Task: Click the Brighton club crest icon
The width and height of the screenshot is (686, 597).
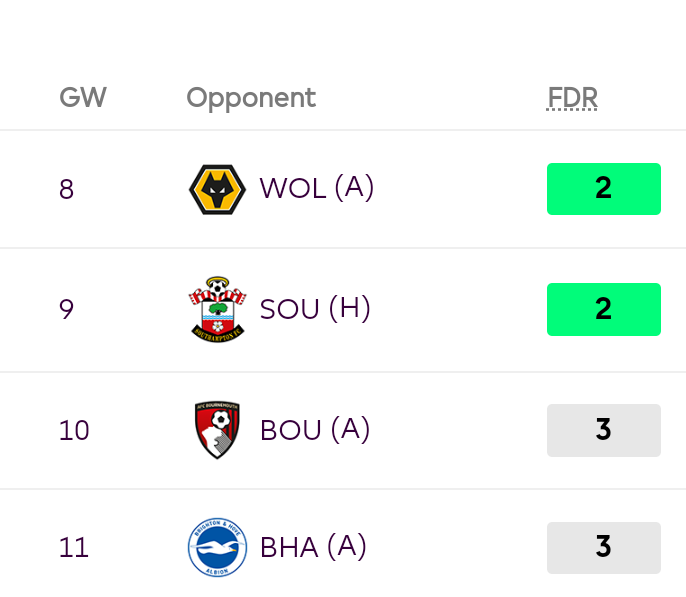Action: 217,548
